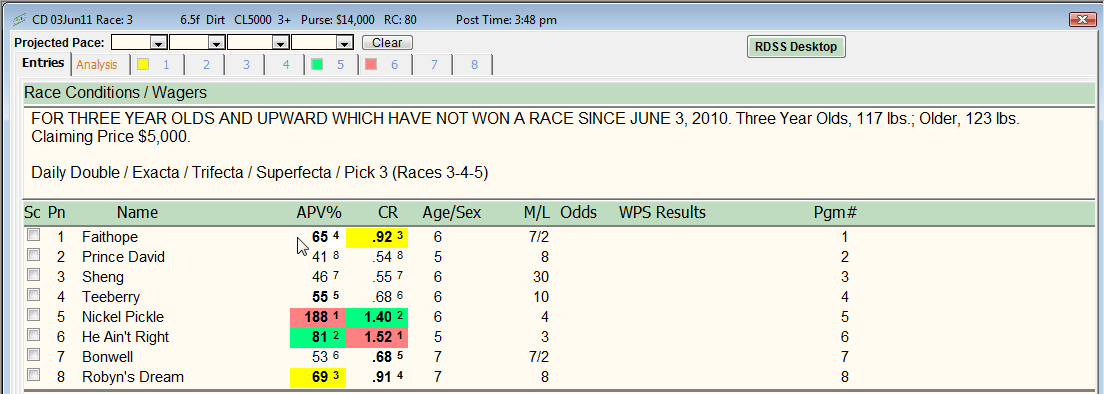Click the CR column header

click(389, 212)
